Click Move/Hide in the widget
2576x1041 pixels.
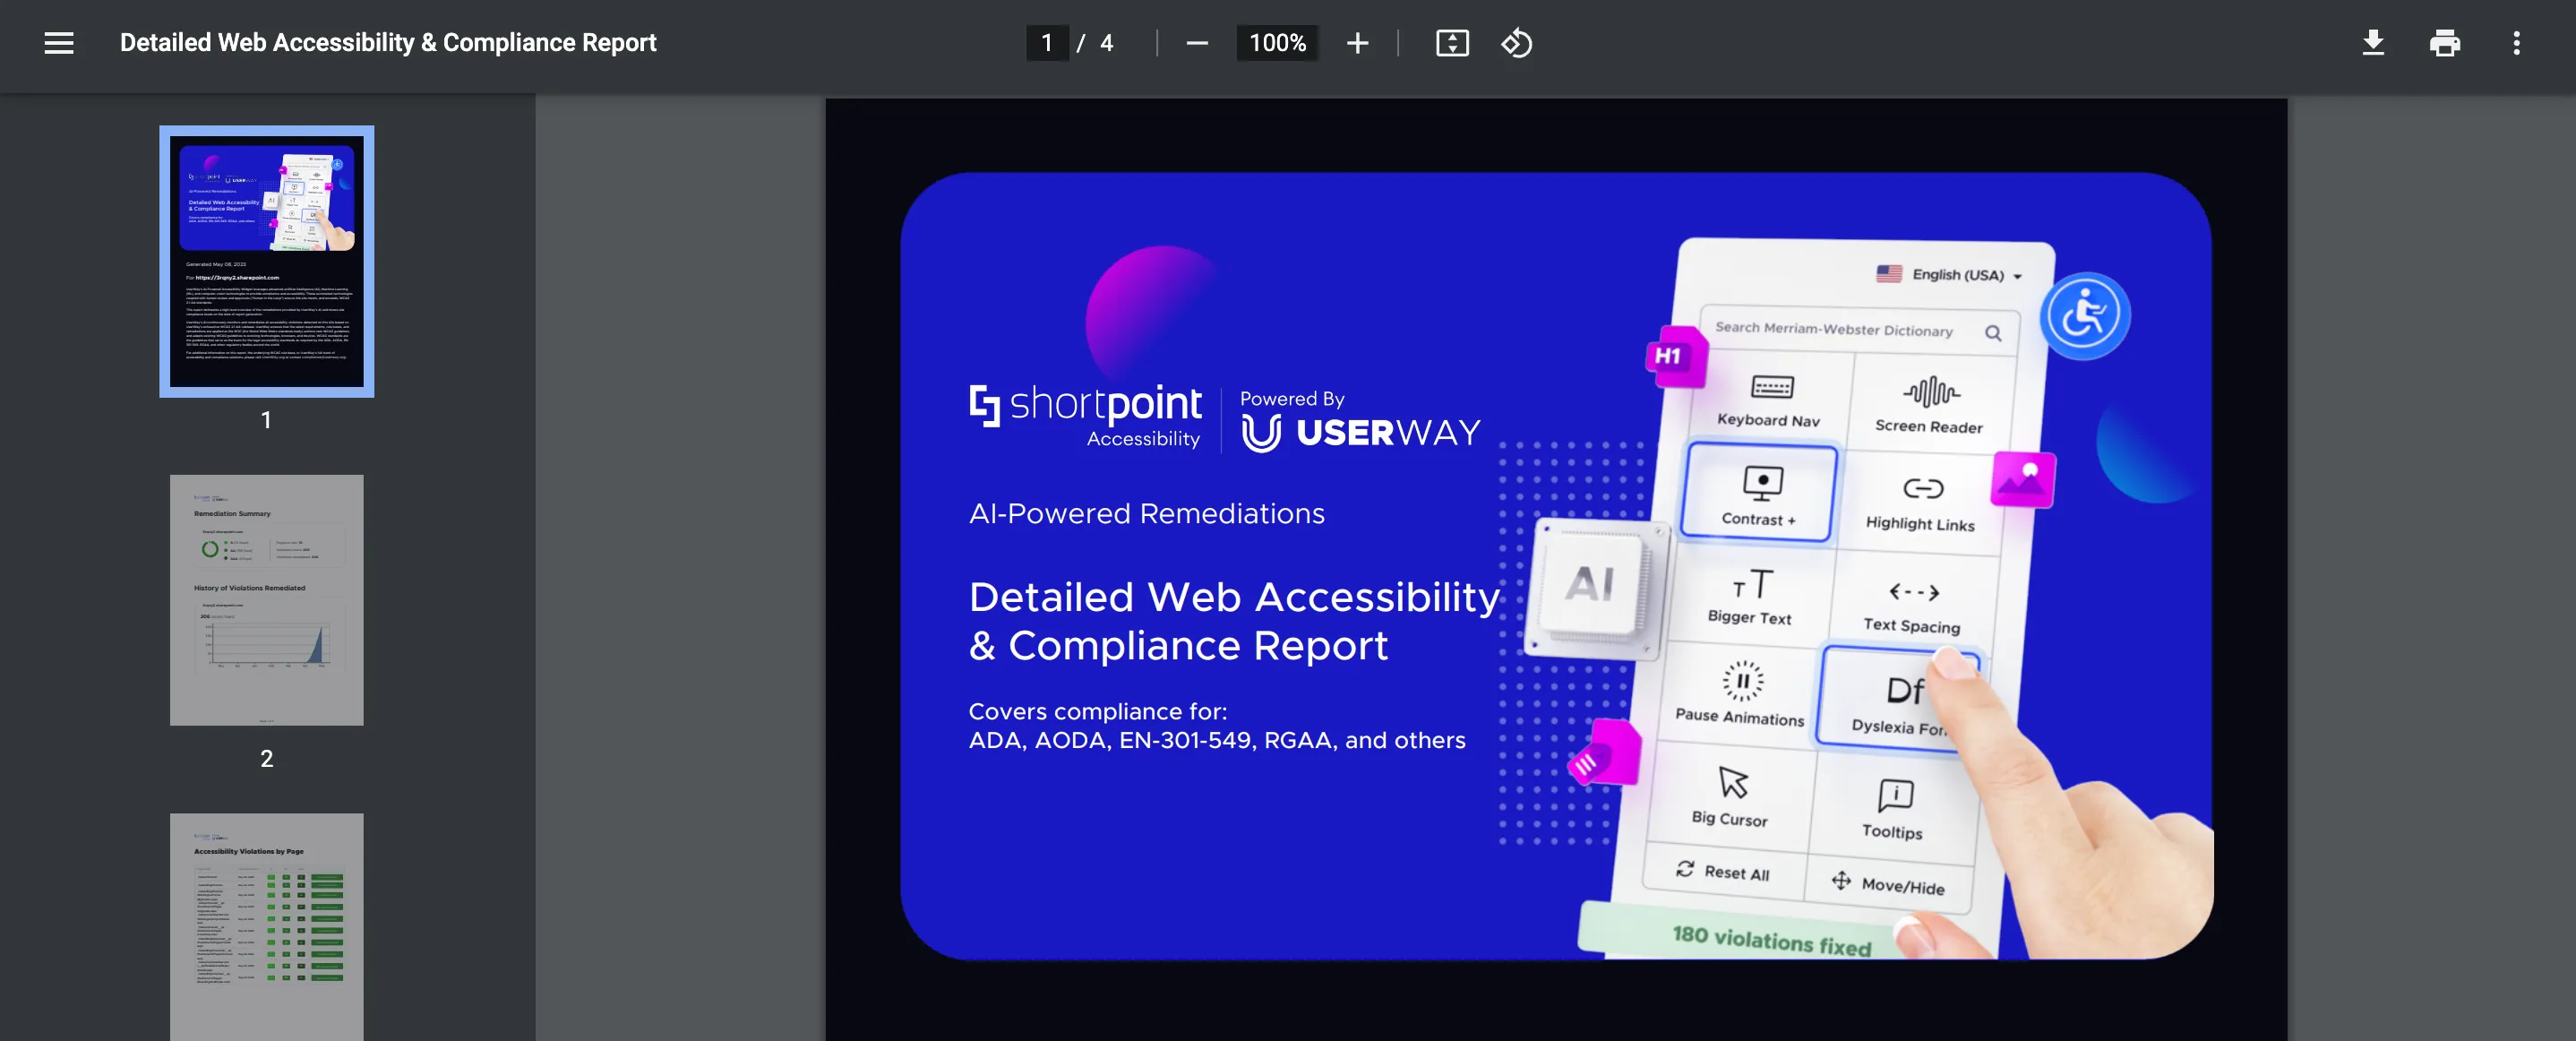pos(1888,883)
